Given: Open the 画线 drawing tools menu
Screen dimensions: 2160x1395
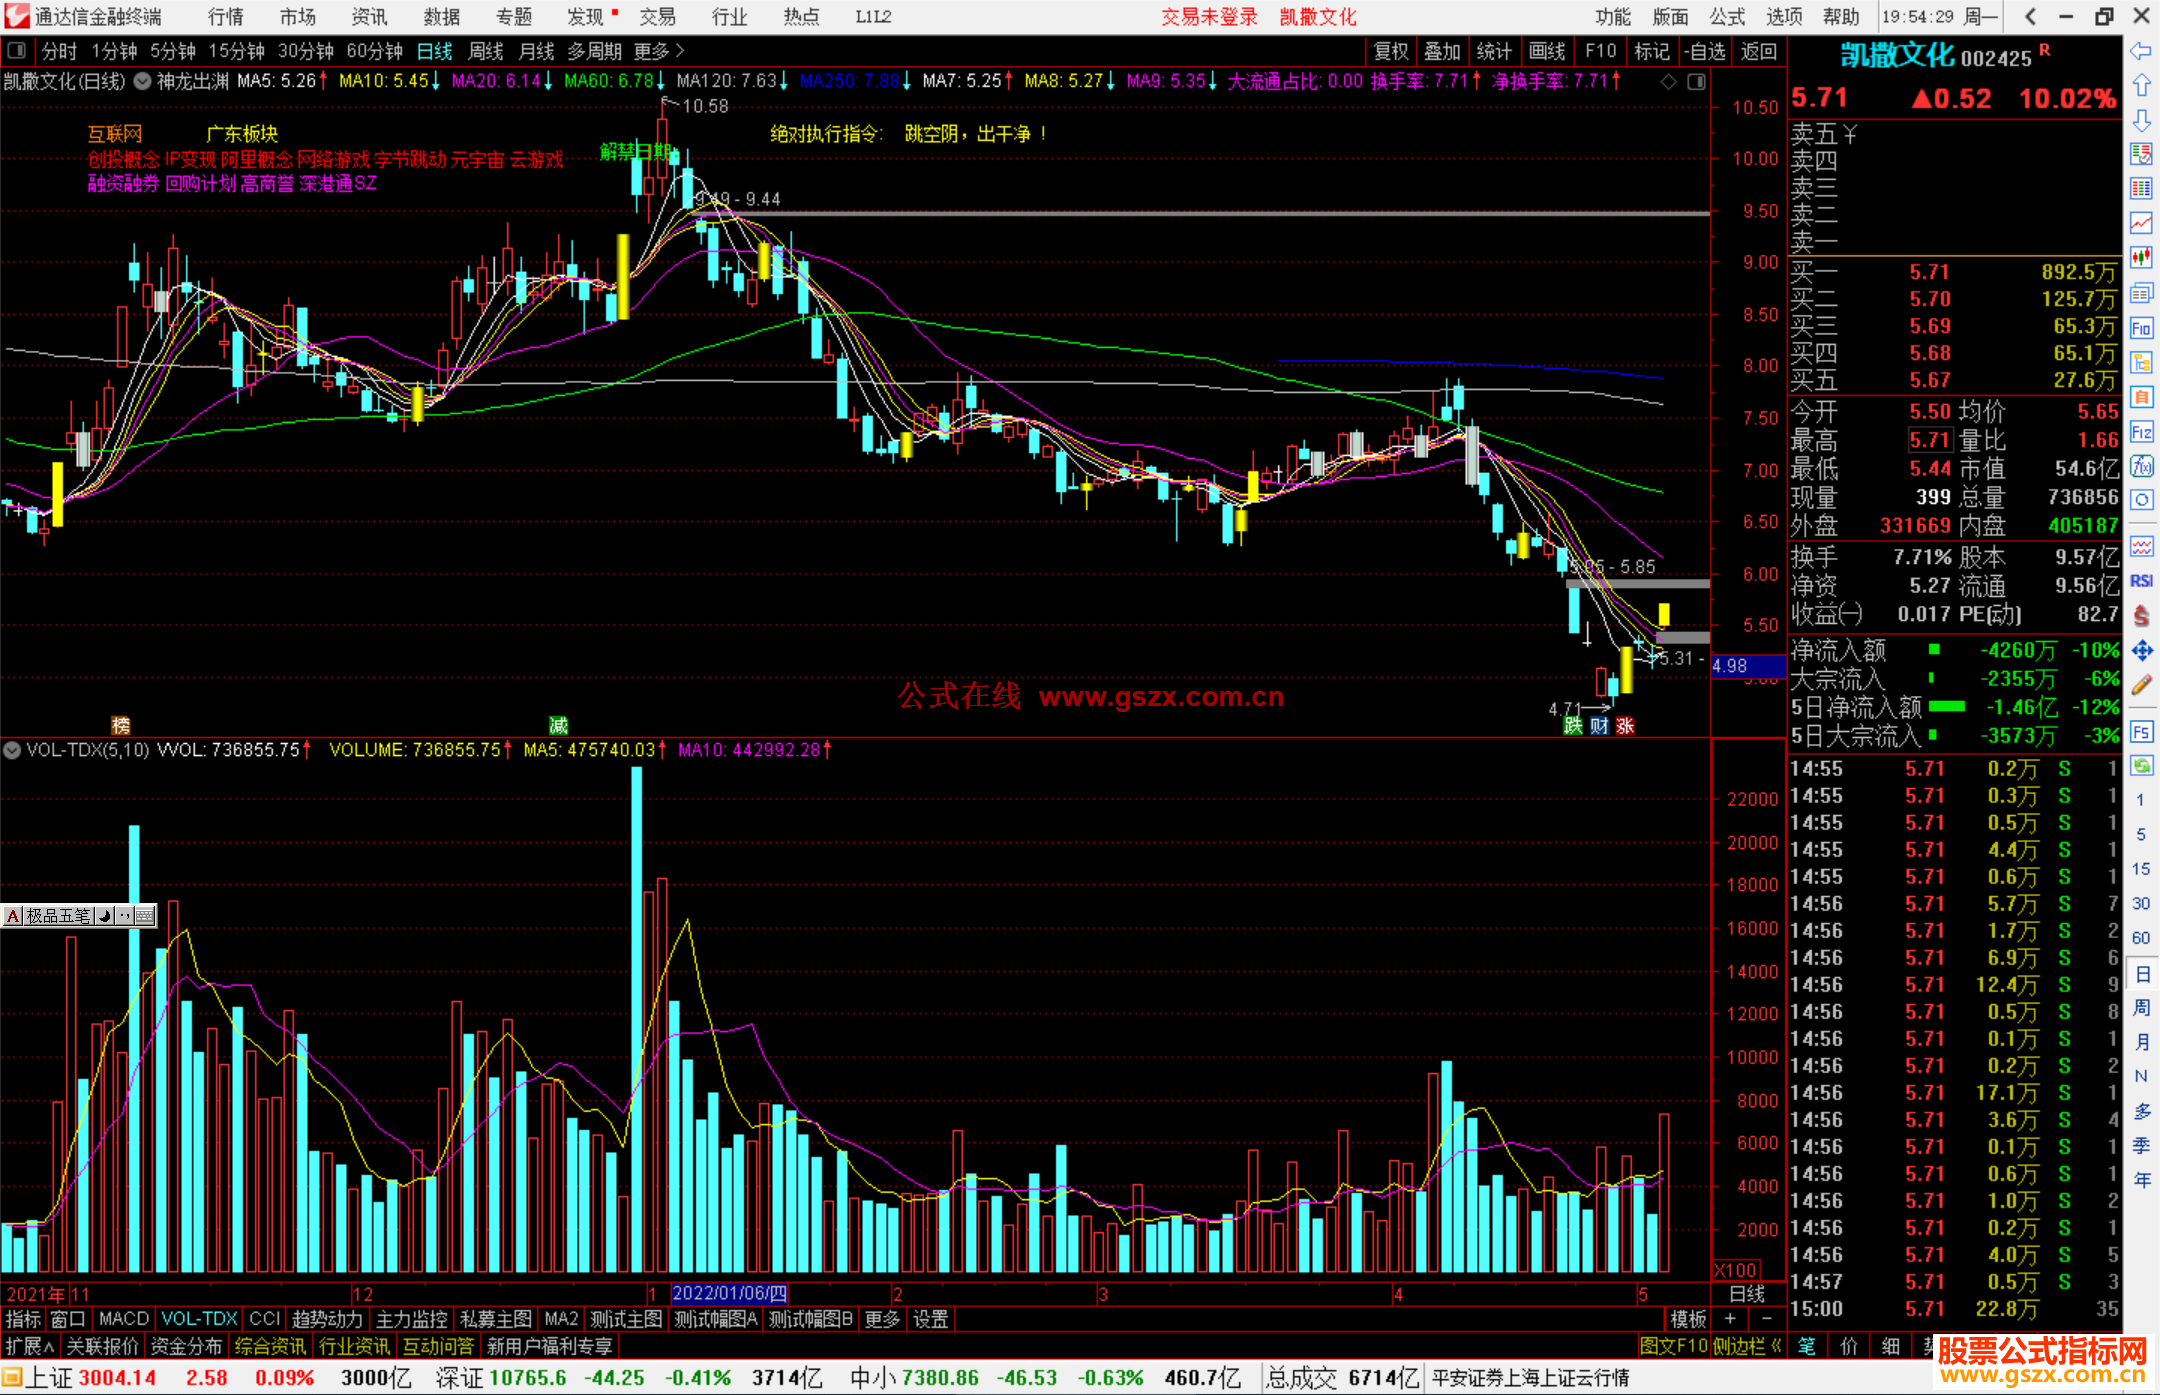Looking at the screenshot, I should [1547, 51].
